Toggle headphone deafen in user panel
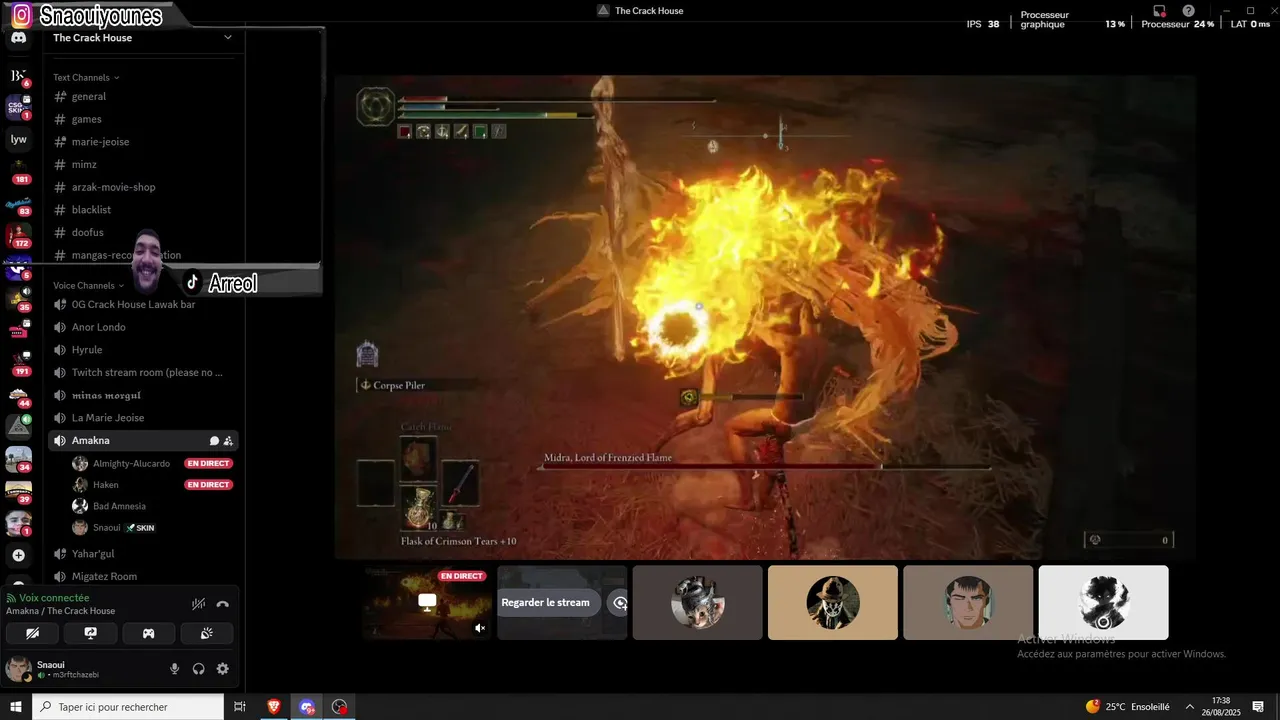The image size is (1280, 720). coord(198,669)
